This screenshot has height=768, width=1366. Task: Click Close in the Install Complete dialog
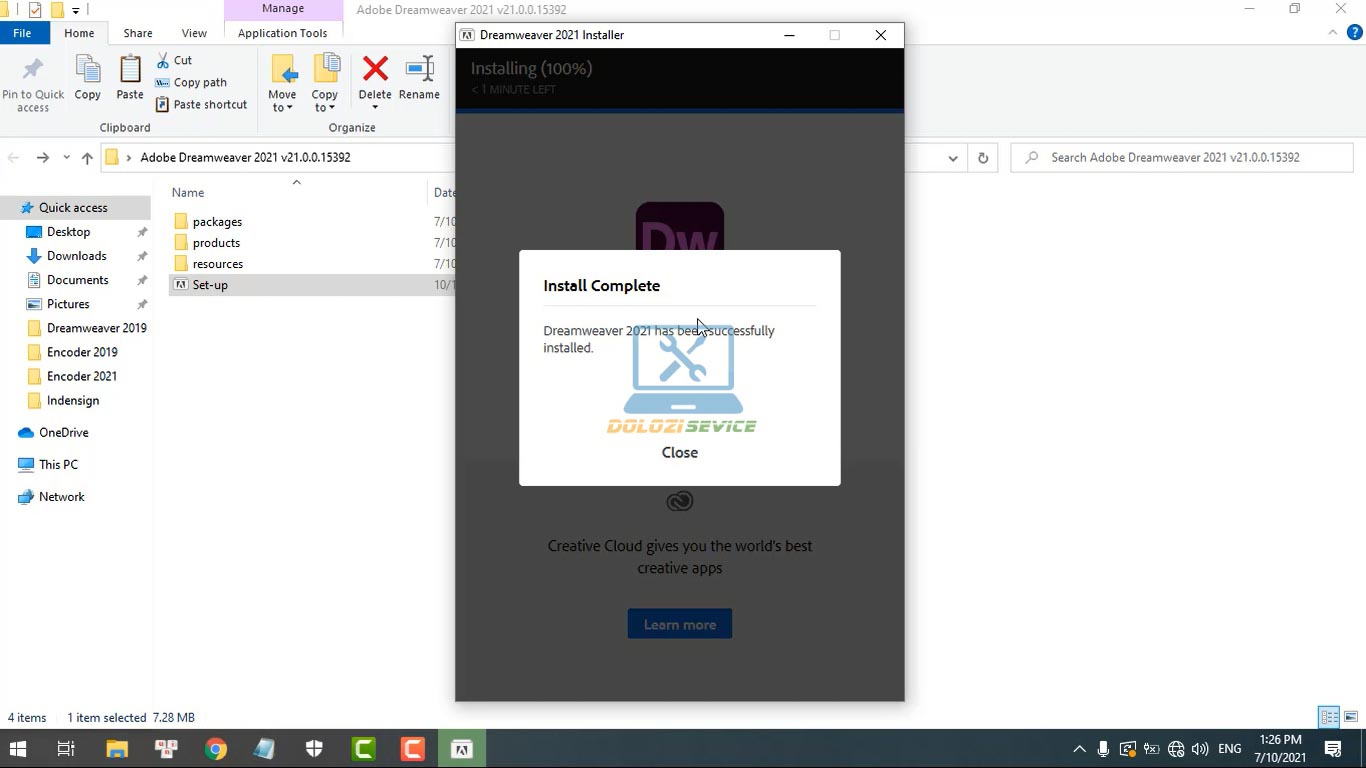pos(679,452)
